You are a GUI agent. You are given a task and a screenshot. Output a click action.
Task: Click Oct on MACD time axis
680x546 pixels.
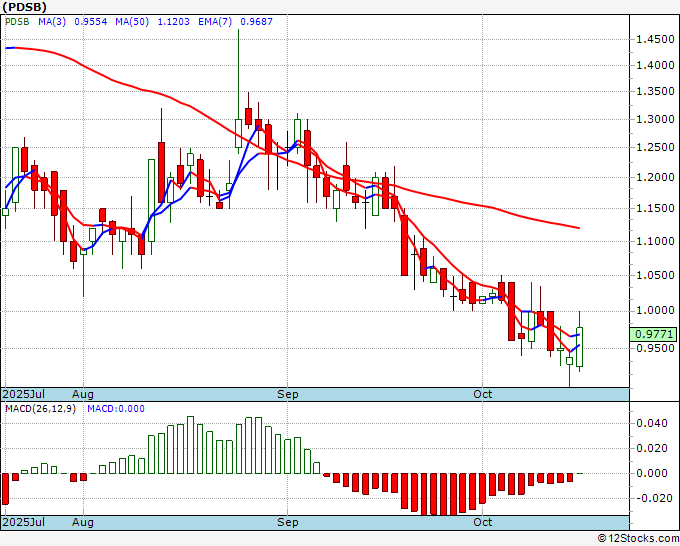tap(482, 522)
